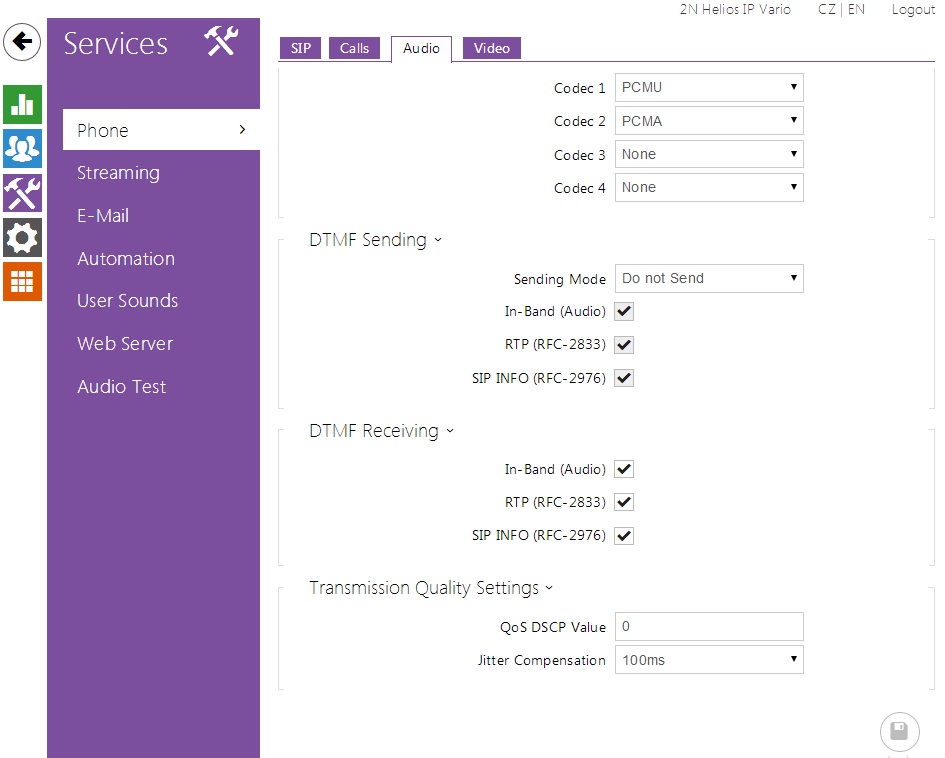Open the Sending Mode dropdown

click(709, 279)
